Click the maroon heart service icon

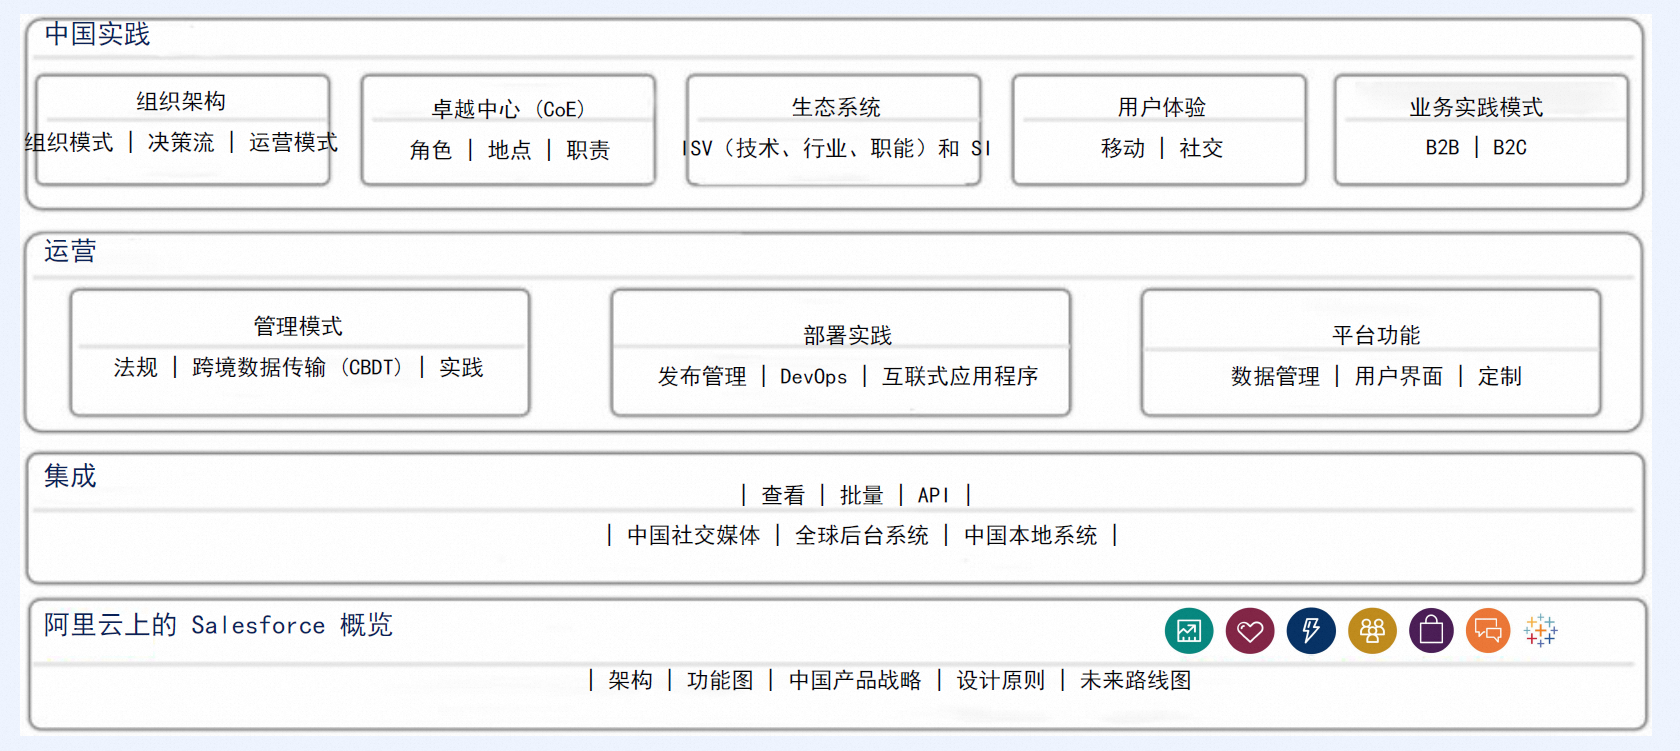point(1250,631)
